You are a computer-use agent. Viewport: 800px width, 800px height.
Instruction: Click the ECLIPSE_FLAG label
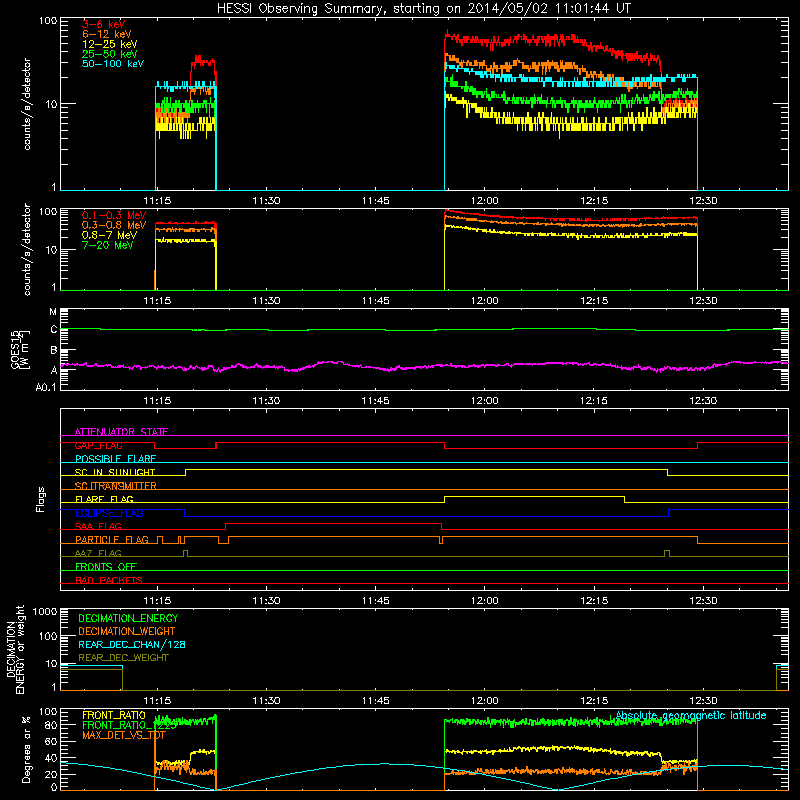[109, 513]
